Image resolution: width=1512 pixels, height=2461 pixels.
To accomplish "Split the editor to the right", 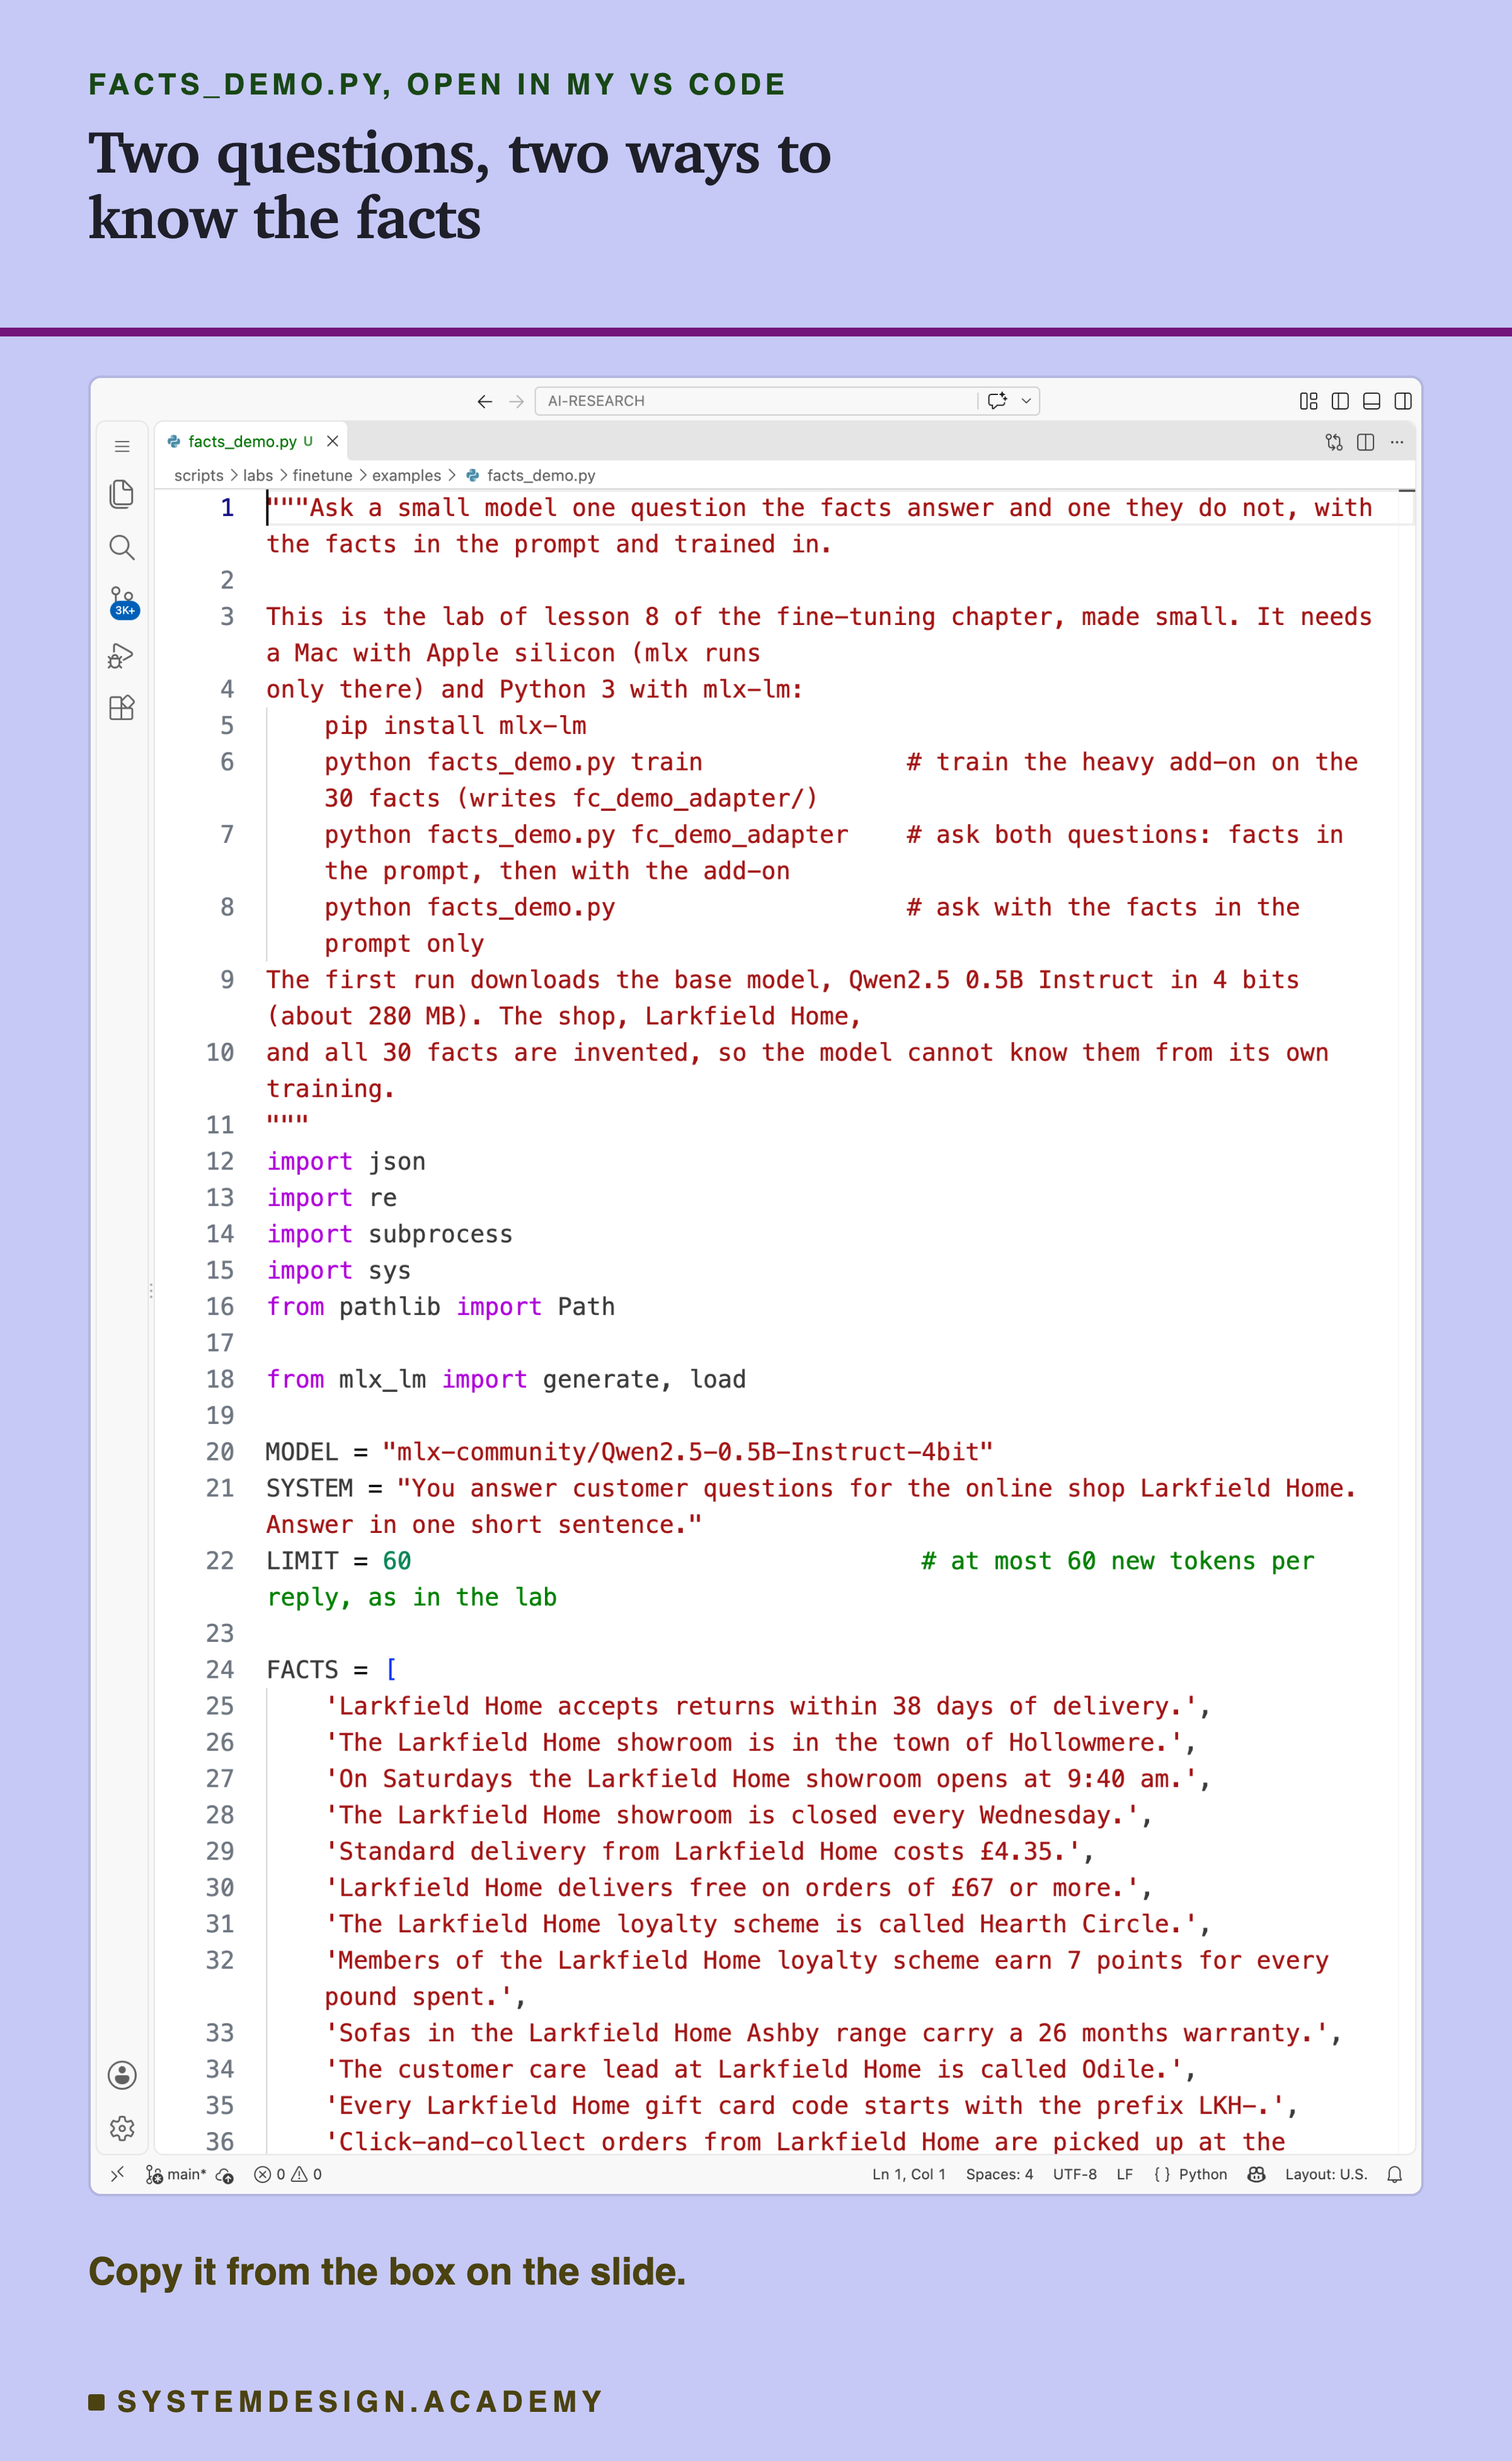I will pos(1365,442).
